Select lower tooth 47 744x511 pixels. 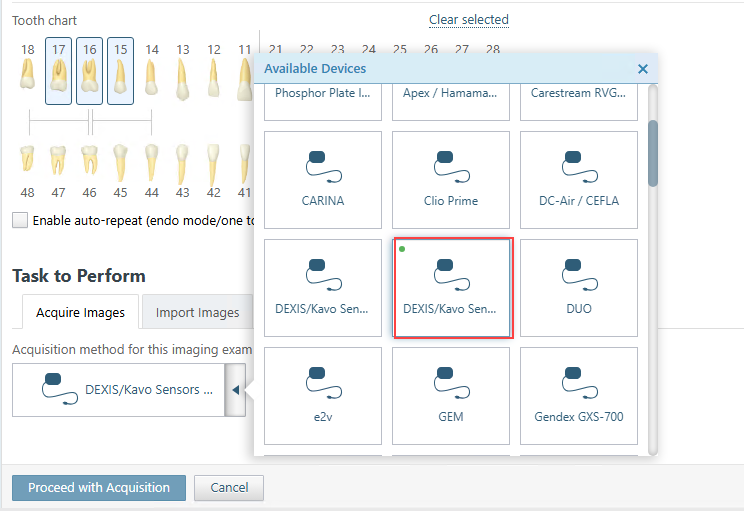pyautogui.click(x=58, y=172)
